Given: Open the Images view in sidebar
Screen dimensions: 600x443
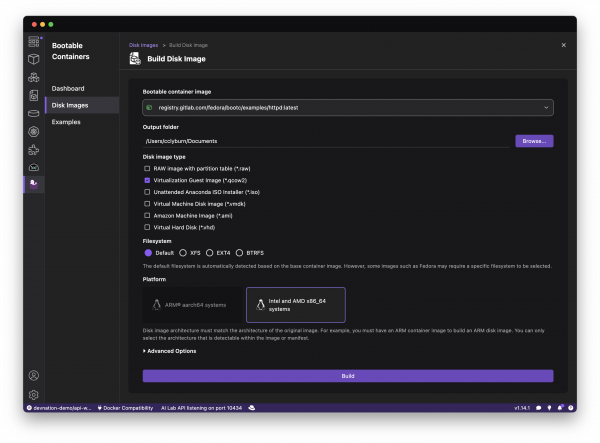Looking at the screenshot, I should 34,95.
